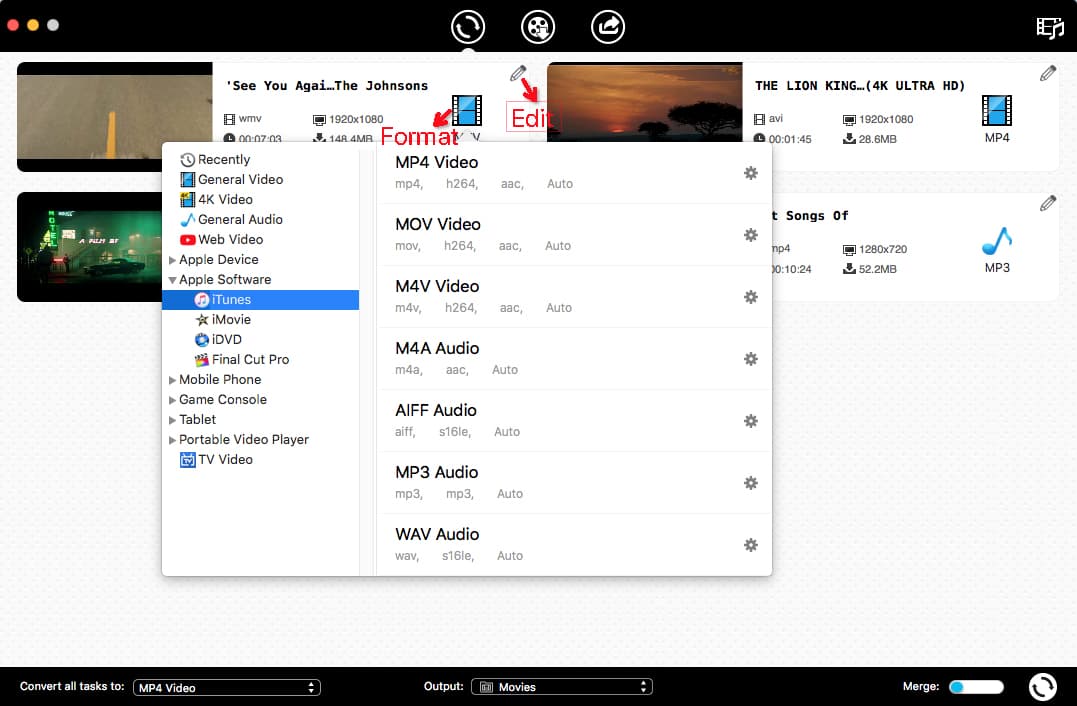Collapse the Apple Software category

tap(172, 280)
